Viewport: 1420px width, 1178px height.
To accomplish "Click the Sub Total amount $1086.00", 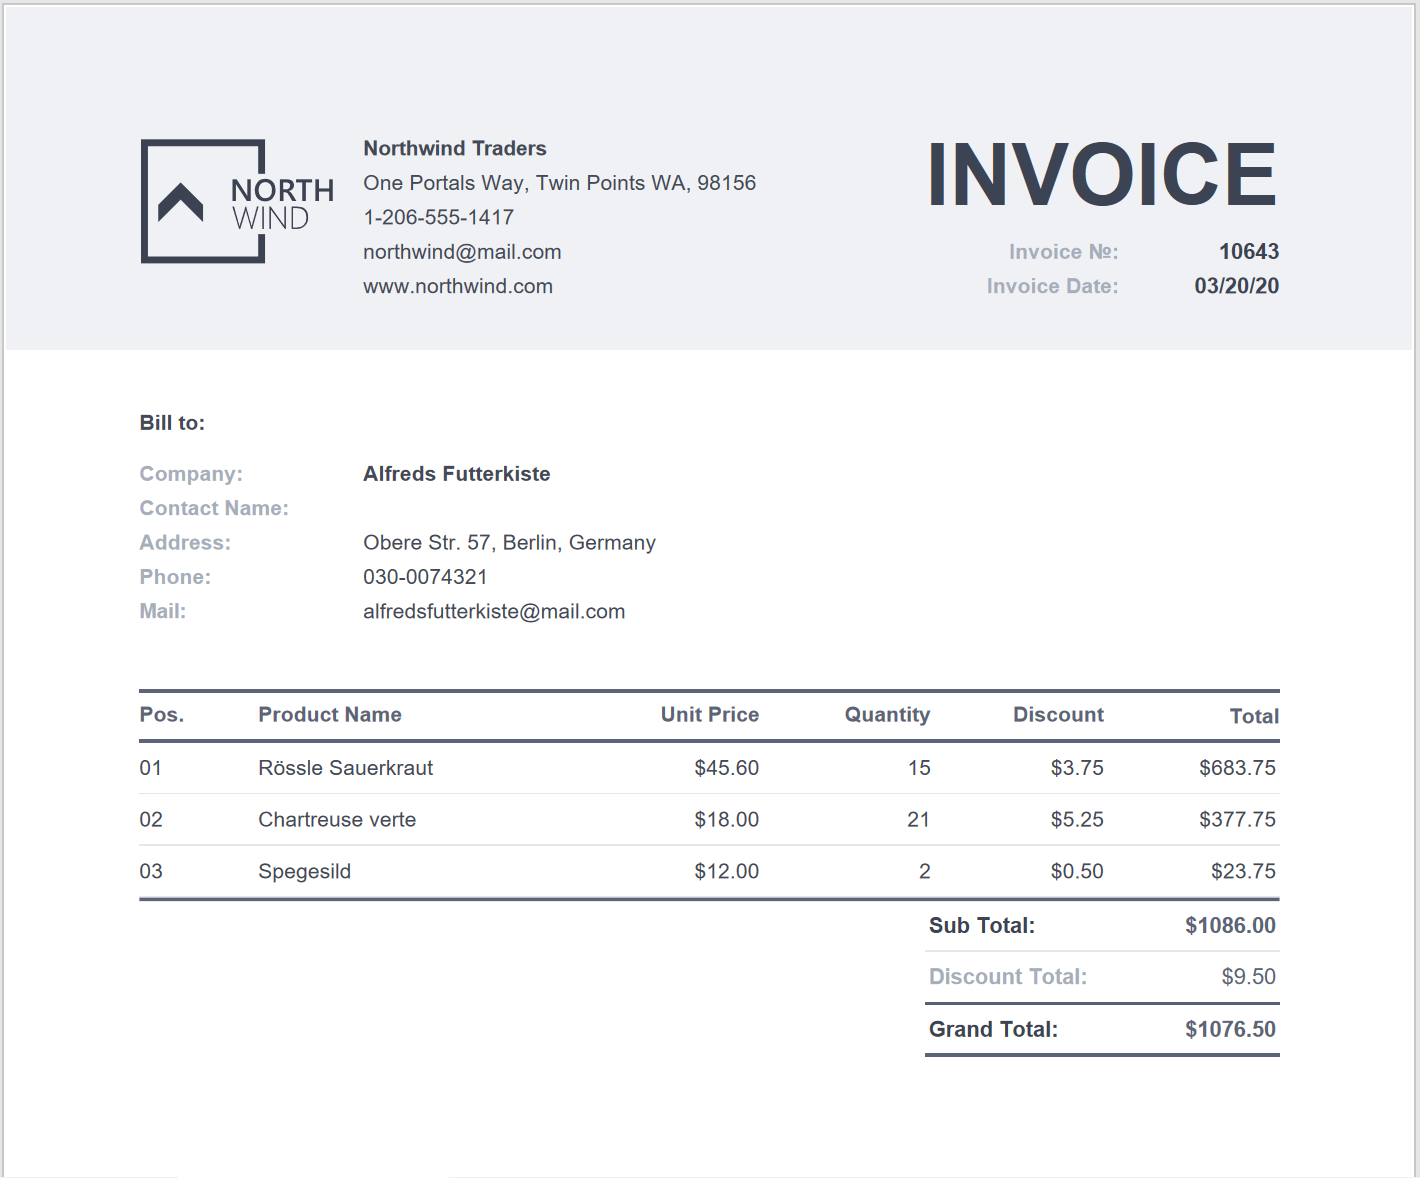I will coord(1230,926).
